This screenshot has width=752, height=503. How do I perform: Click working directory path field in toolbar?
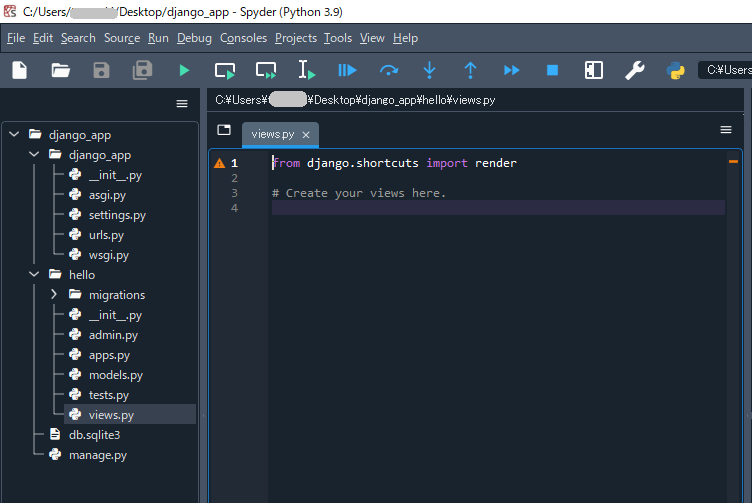[x=725, y=70]
